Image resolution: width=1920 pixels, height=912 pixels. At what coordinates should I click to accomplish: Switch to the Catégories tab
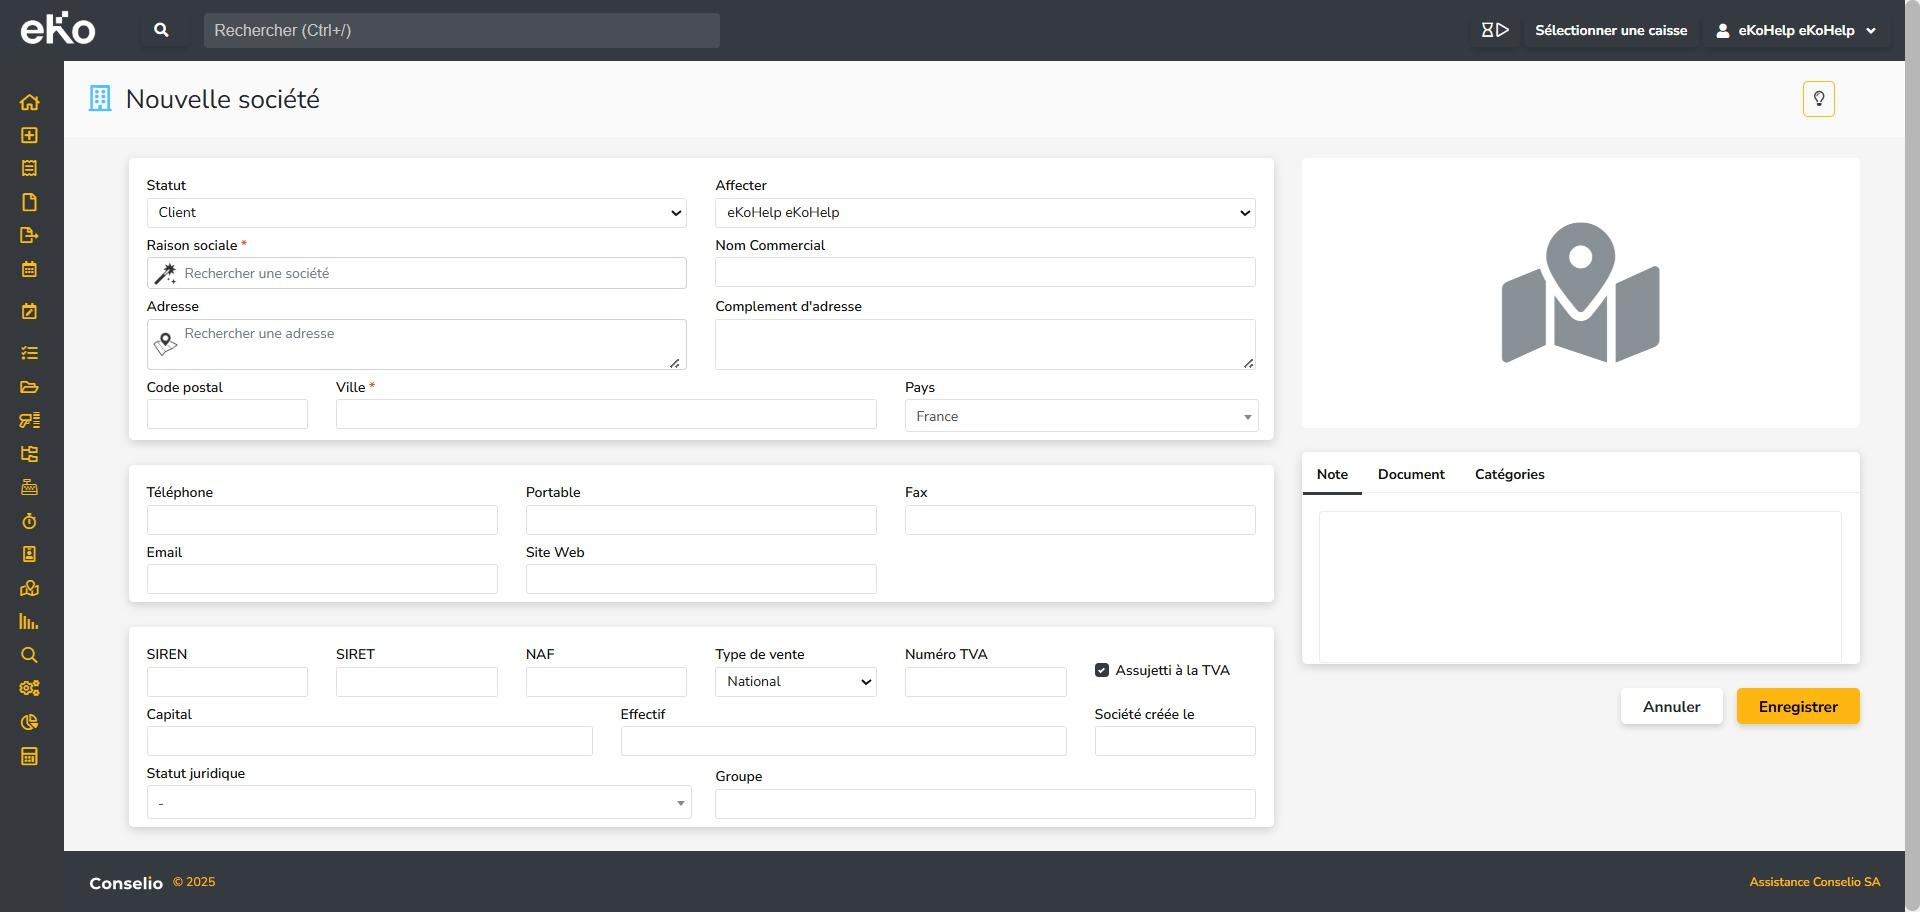click(1509, 475)
